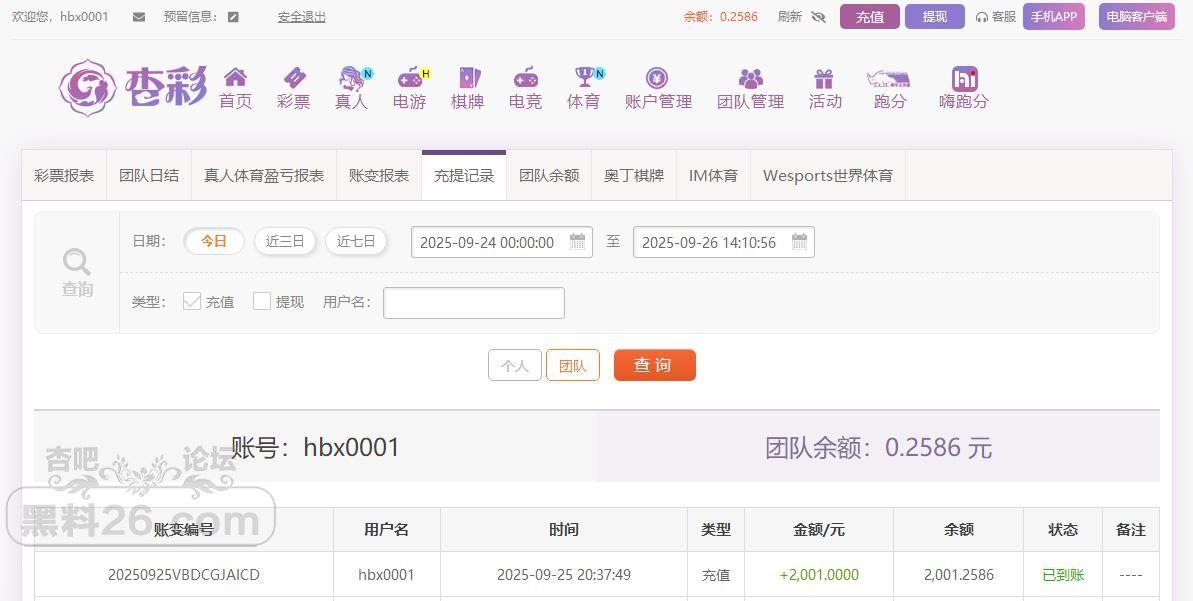Click the edit icon next to 预留信息
1193x601 pixels.
234,17
